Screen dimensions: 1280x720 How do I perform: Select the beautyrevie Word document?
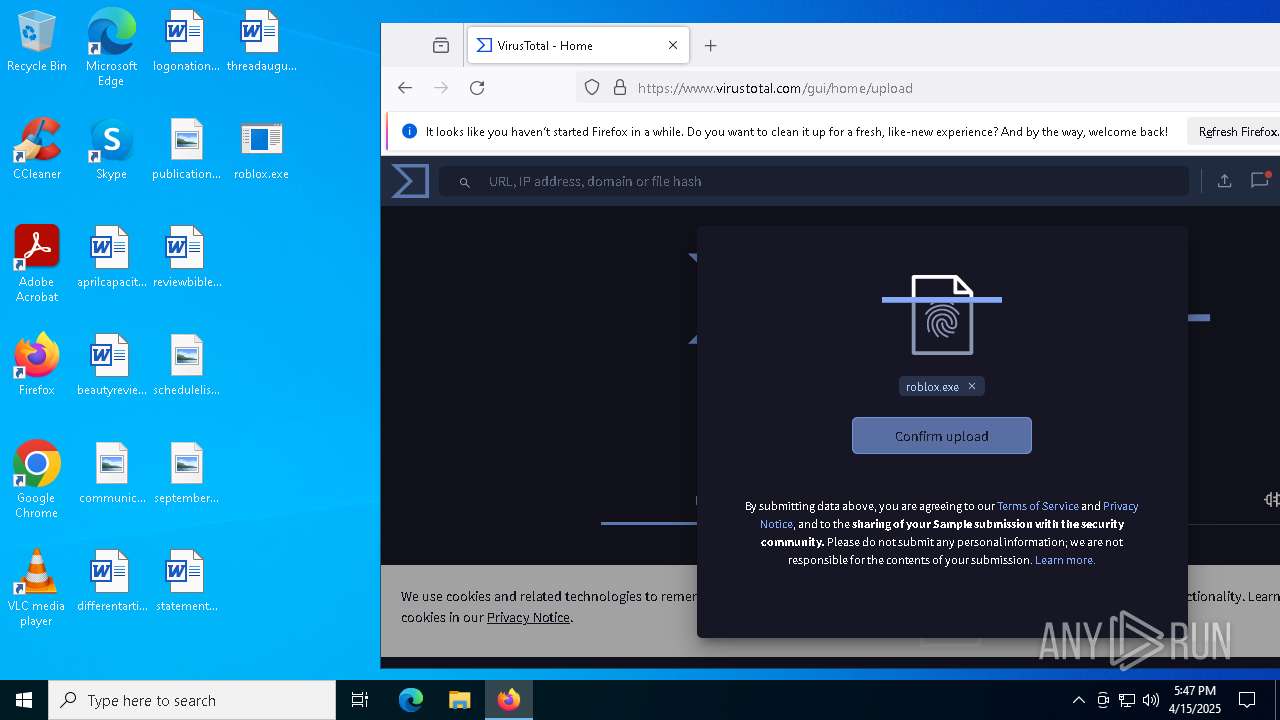point(111,366)
